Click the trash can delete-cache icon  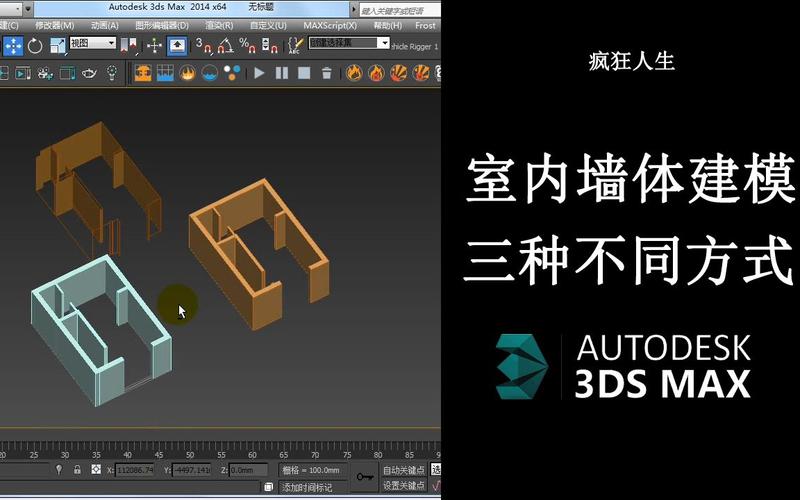327,73
